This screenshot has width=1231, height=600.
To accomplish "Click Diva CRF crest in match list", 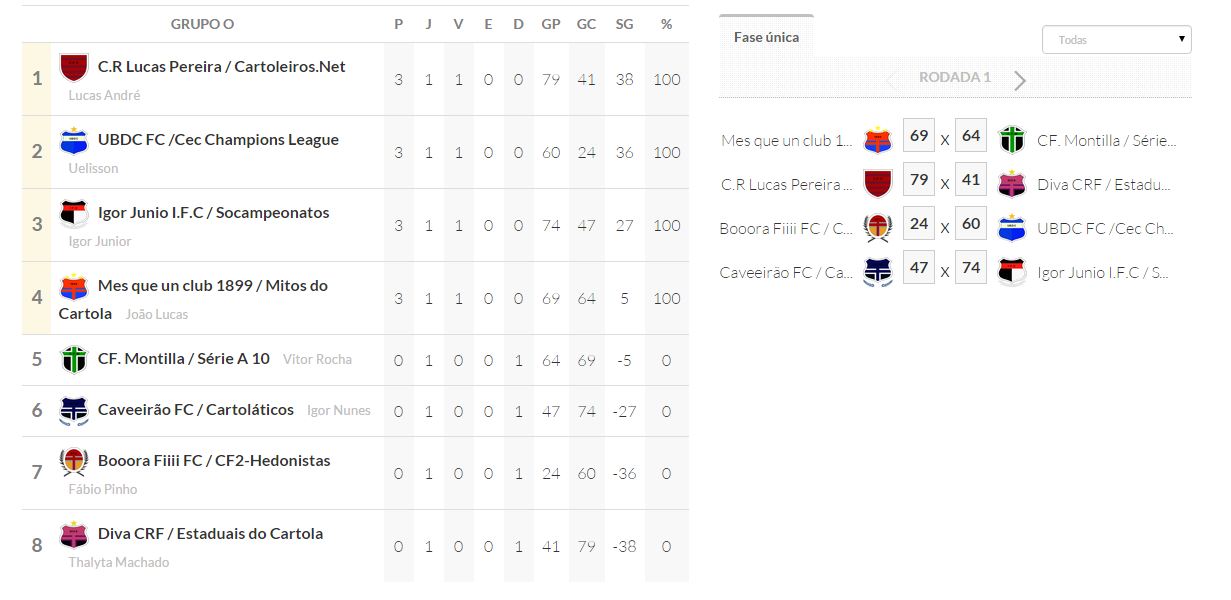I will pos(1012,184).
